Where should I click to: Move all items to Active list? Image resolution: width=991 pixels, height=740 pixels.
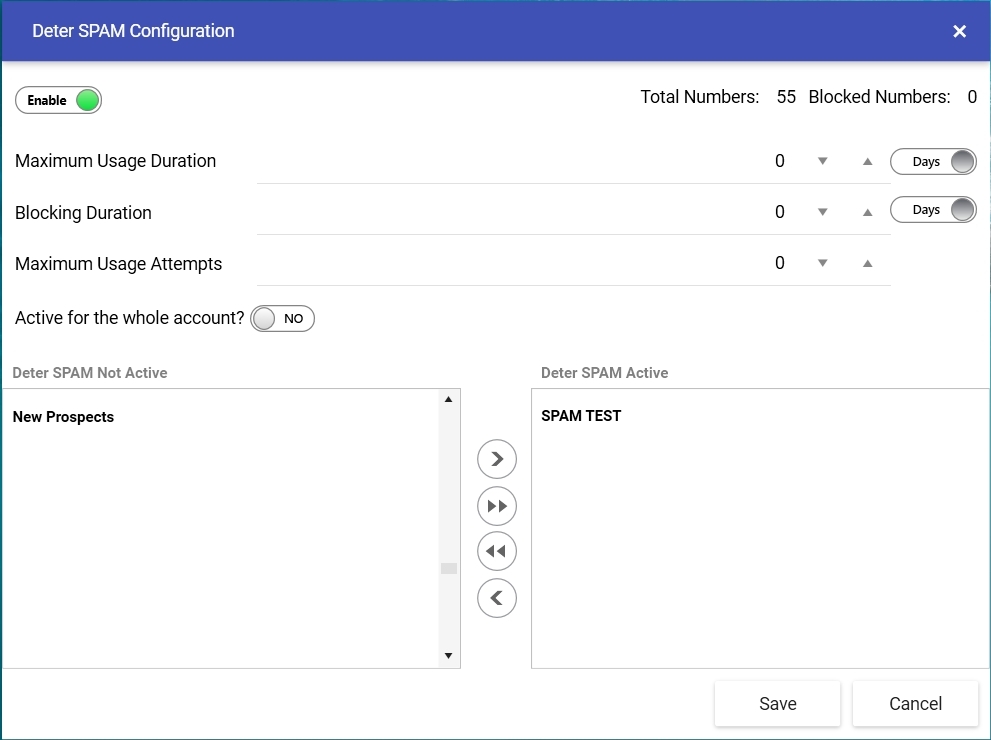pyautogui.click(x=497, y=506)
